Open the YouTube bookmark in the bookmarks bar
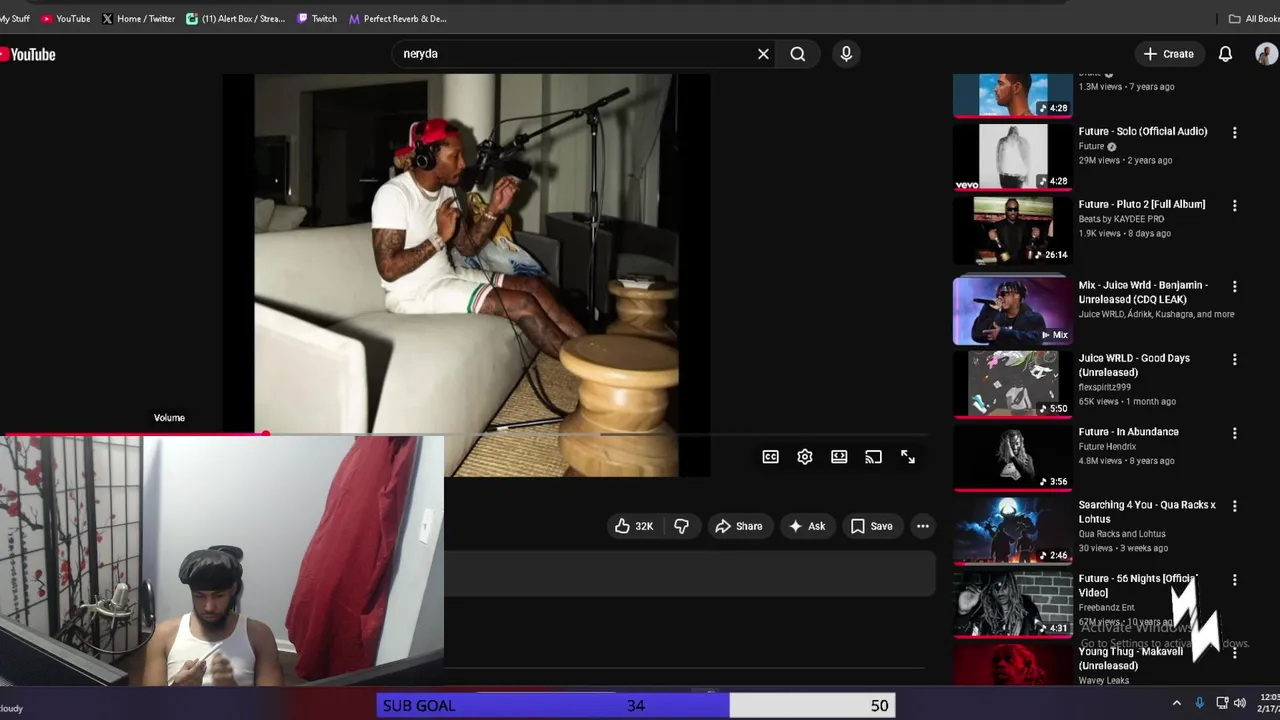 point(65,18)
